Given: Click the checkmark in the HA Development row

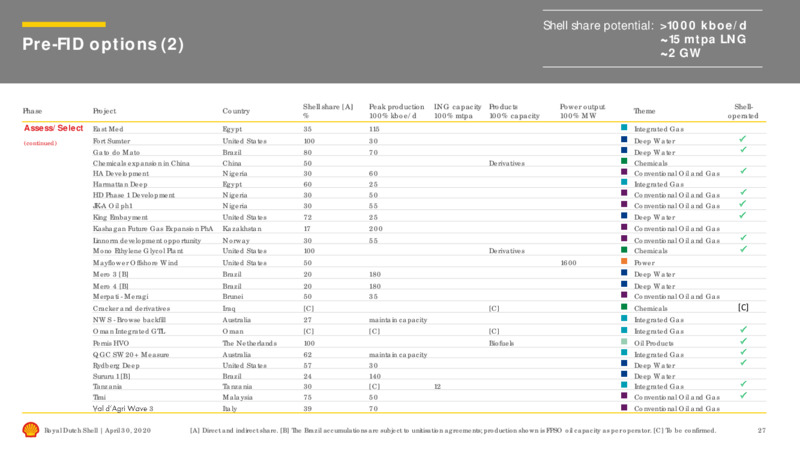Looking at the screenshot, I should tap(743, 171).
